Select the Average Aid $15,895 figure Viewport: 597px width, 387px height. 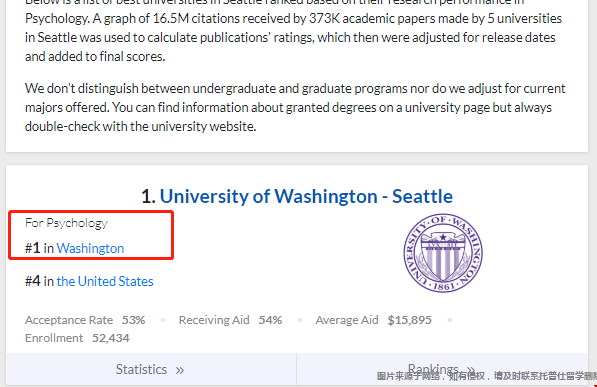pos(409,320)
